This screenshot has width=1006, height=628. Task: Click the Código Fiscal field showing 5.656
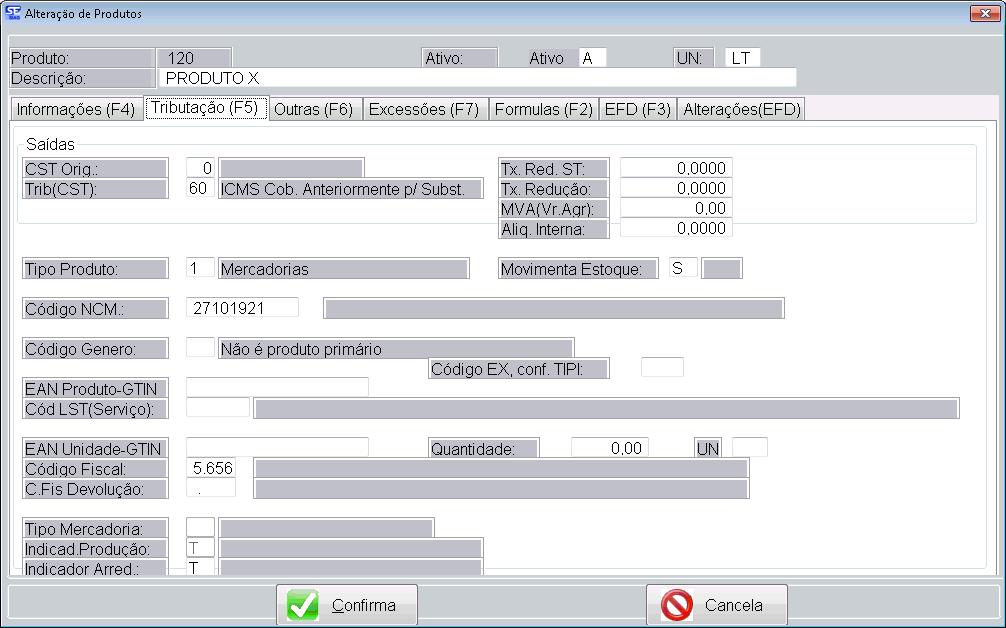[x=211, y=469]
